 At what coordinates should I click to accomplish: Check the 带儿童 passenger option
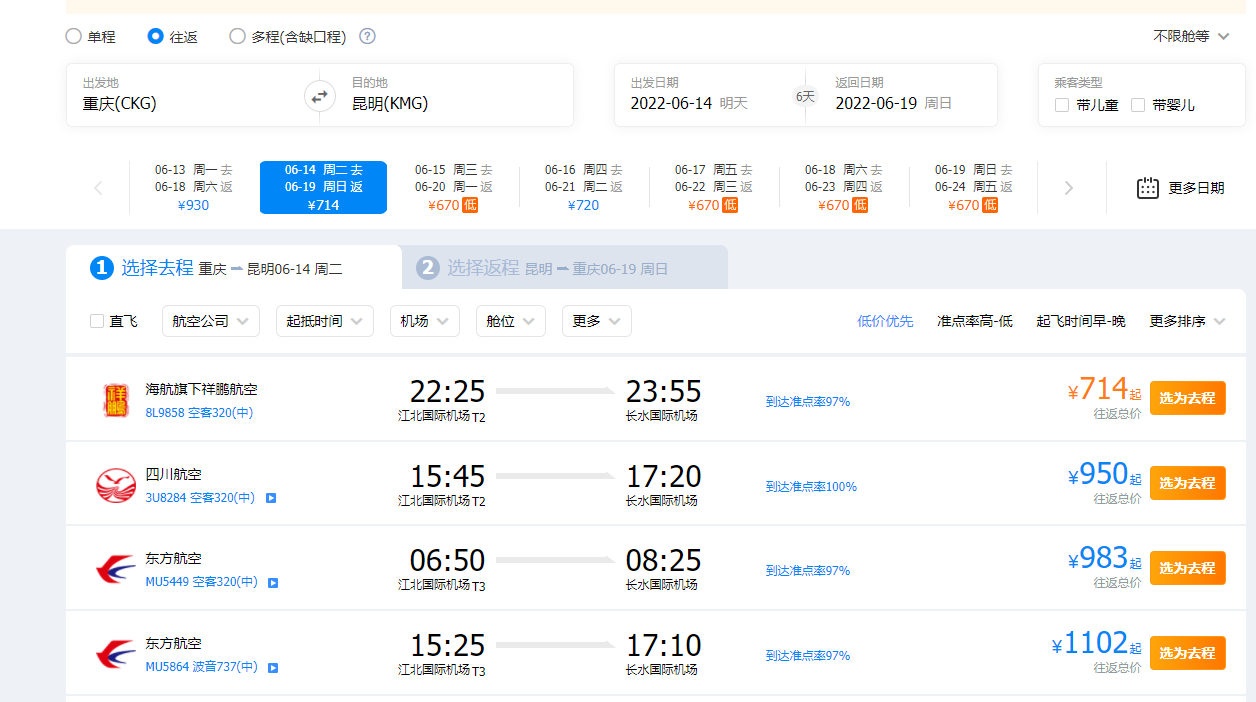coord(1062,105)
